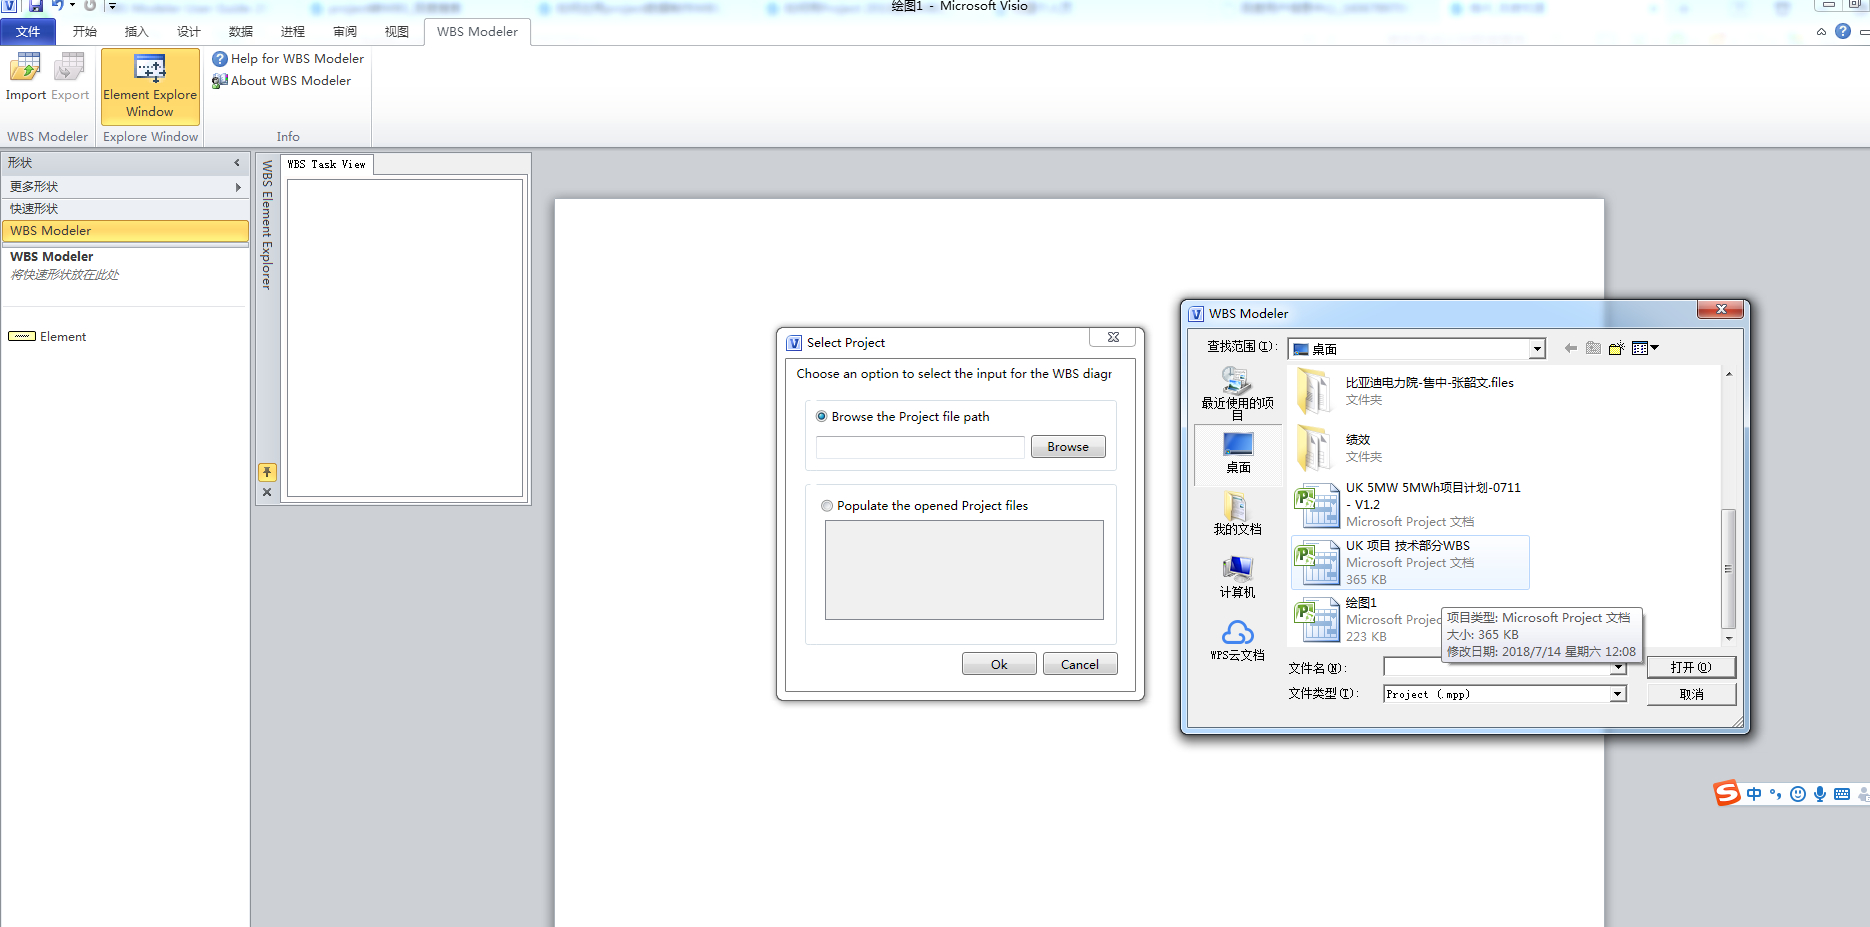Click the pin icon on WBS Element Explorer
The height and width of the screenshot is (927, 1870).
(267, 472)
